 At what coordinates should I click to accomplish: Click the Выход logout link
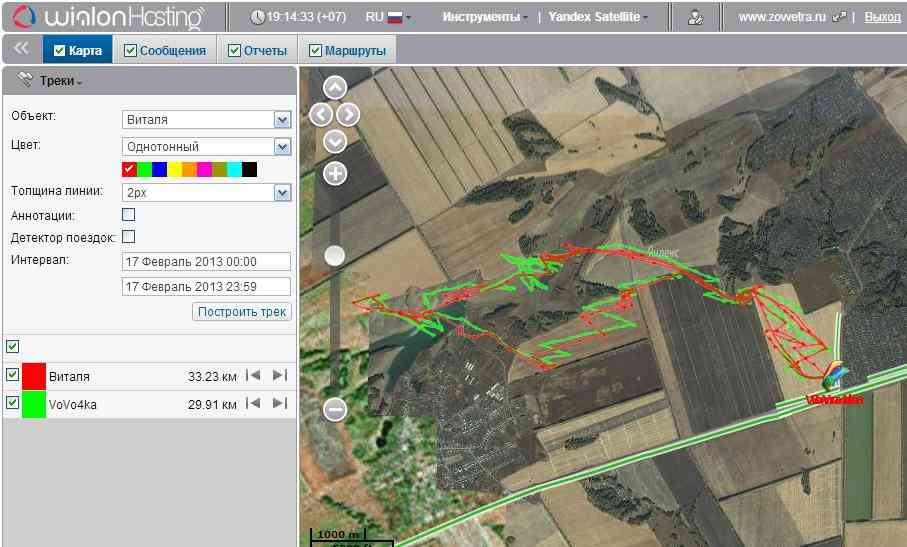point(881,17)
